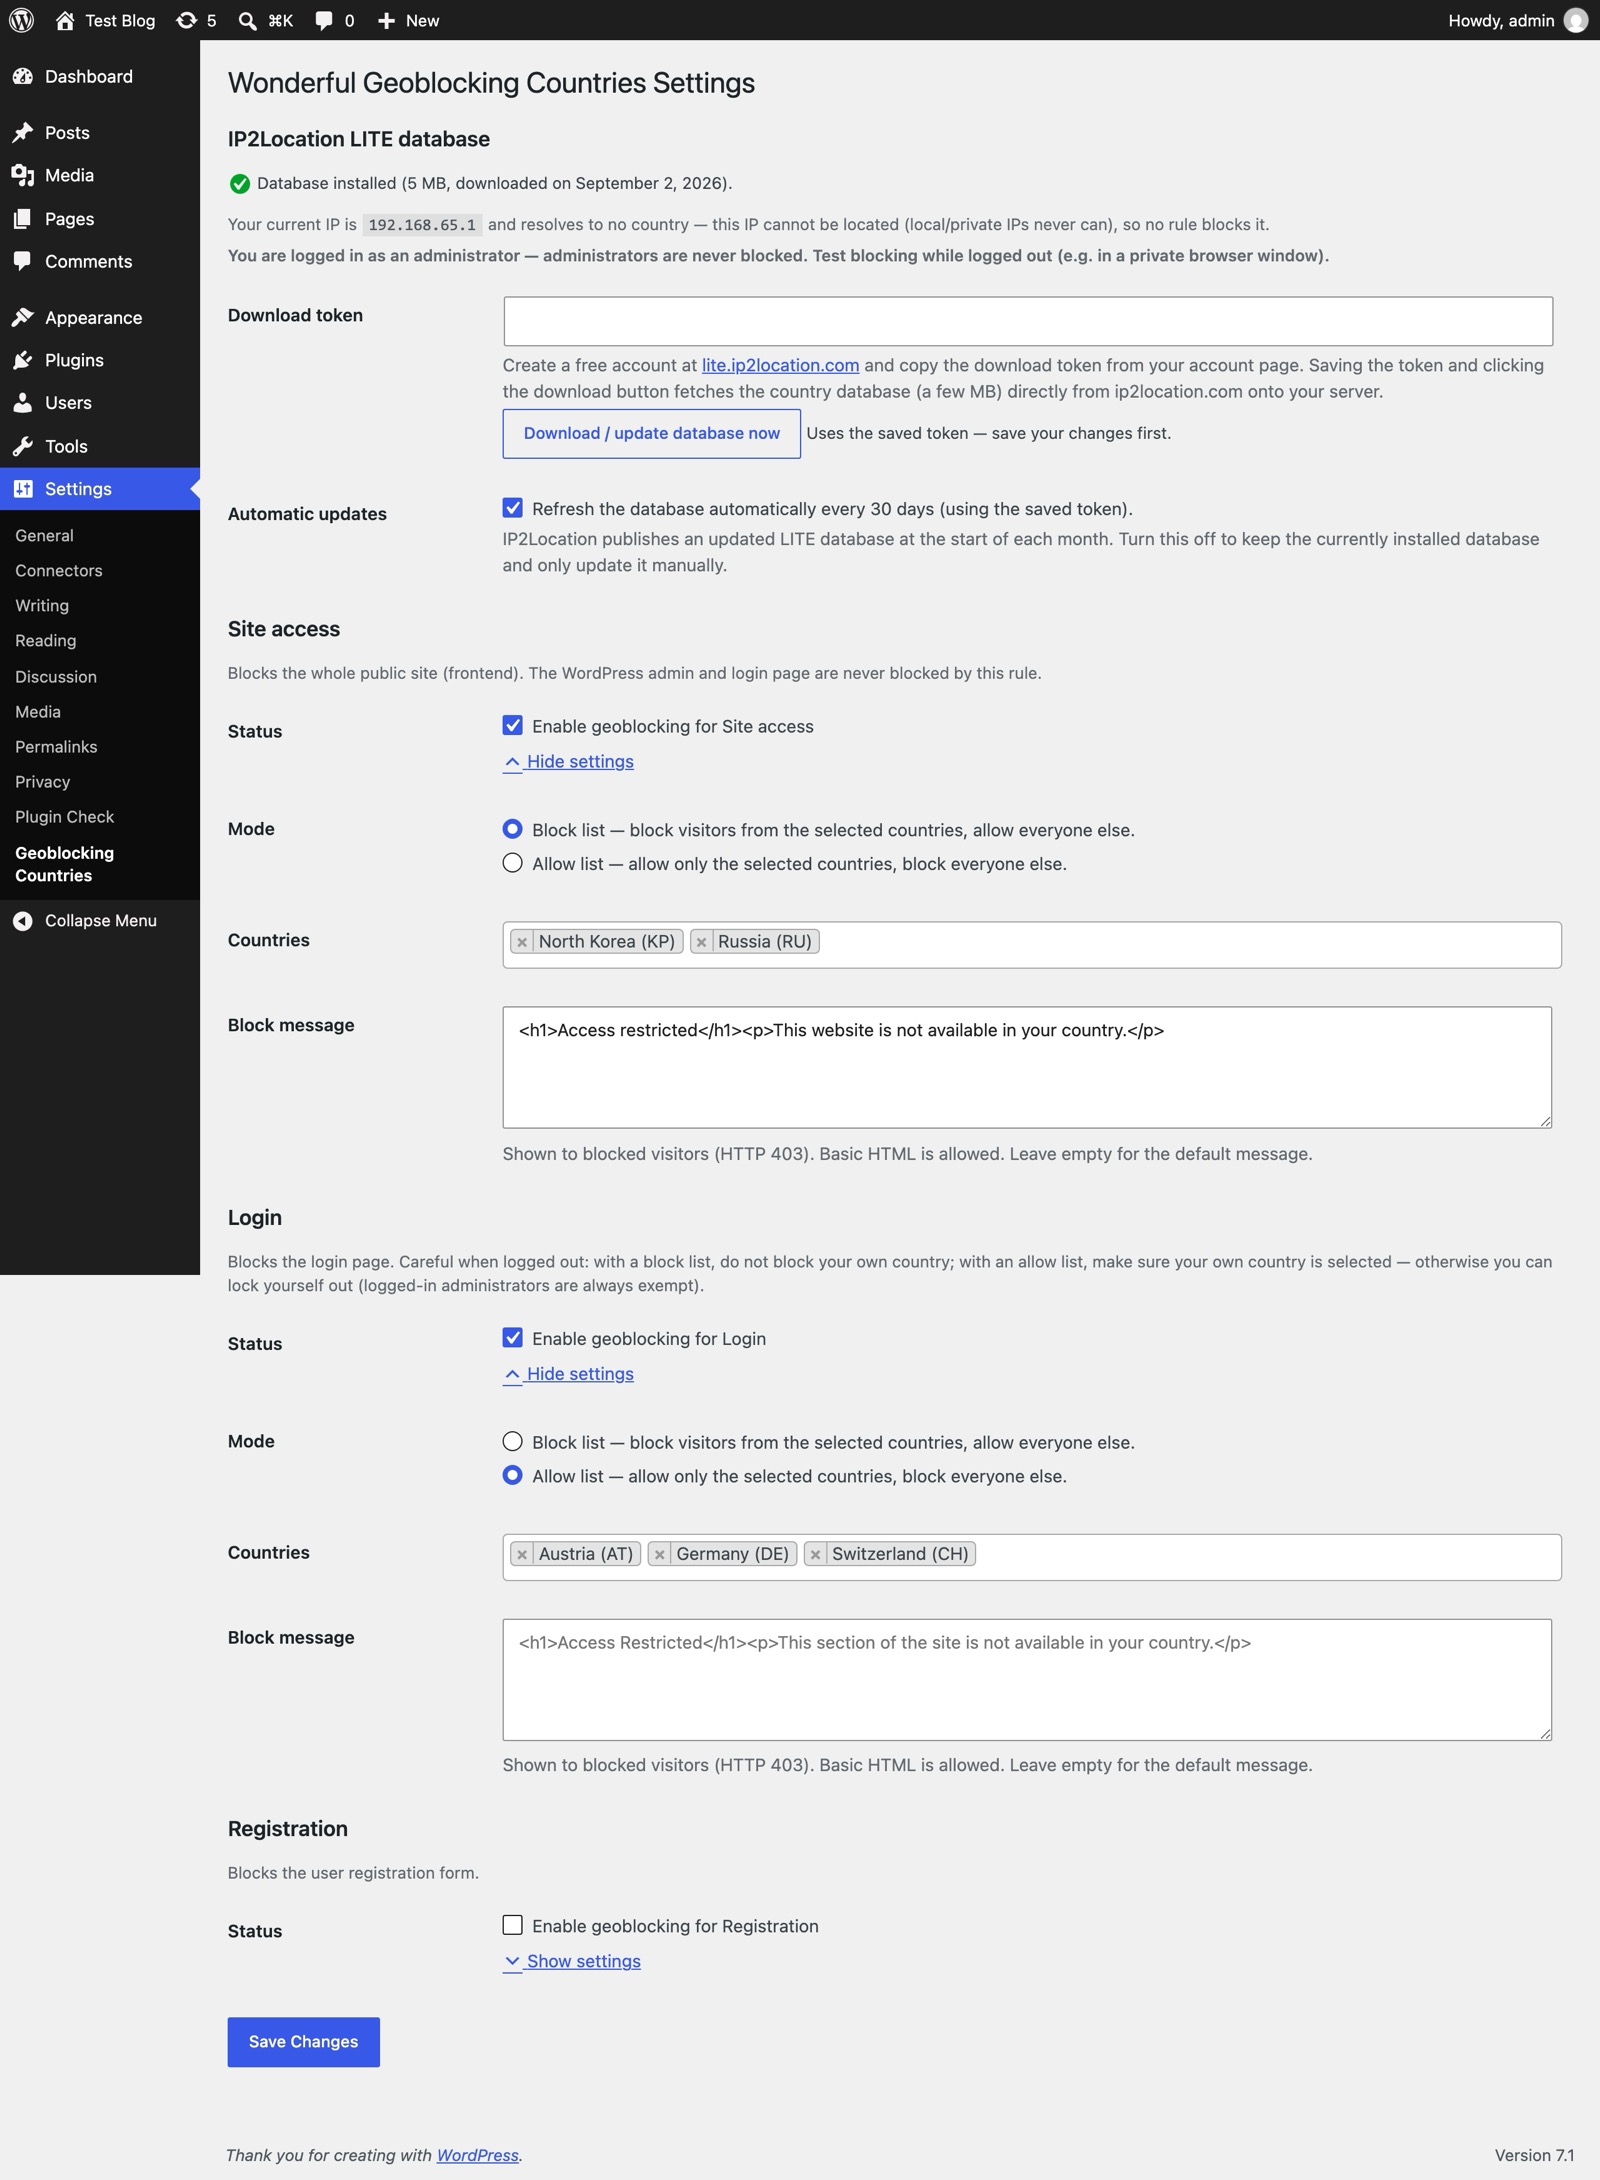Remove Germany (DE) tag from Login countries
This screenshot has height=2180, width=1600.
659,1554
